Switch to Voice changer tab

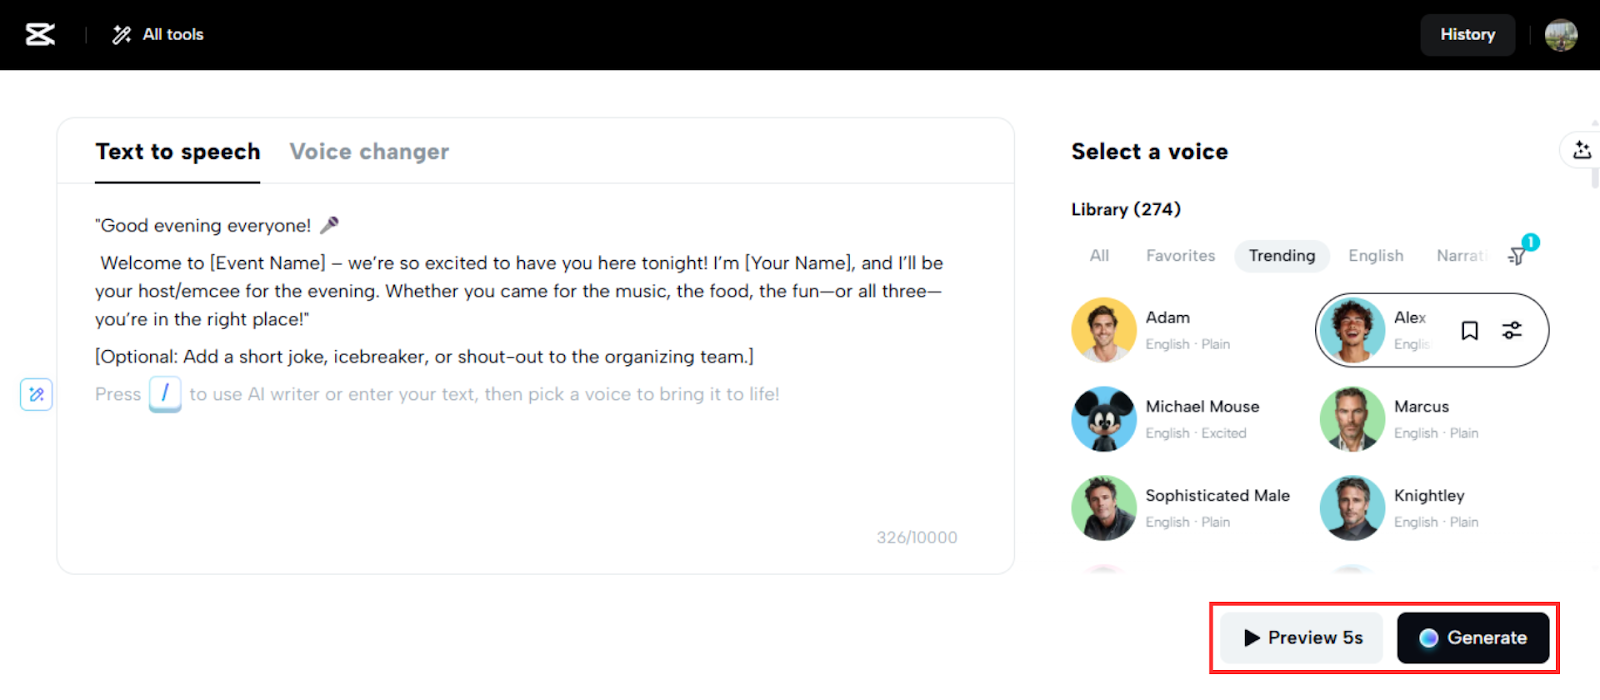tap(369, 152)
